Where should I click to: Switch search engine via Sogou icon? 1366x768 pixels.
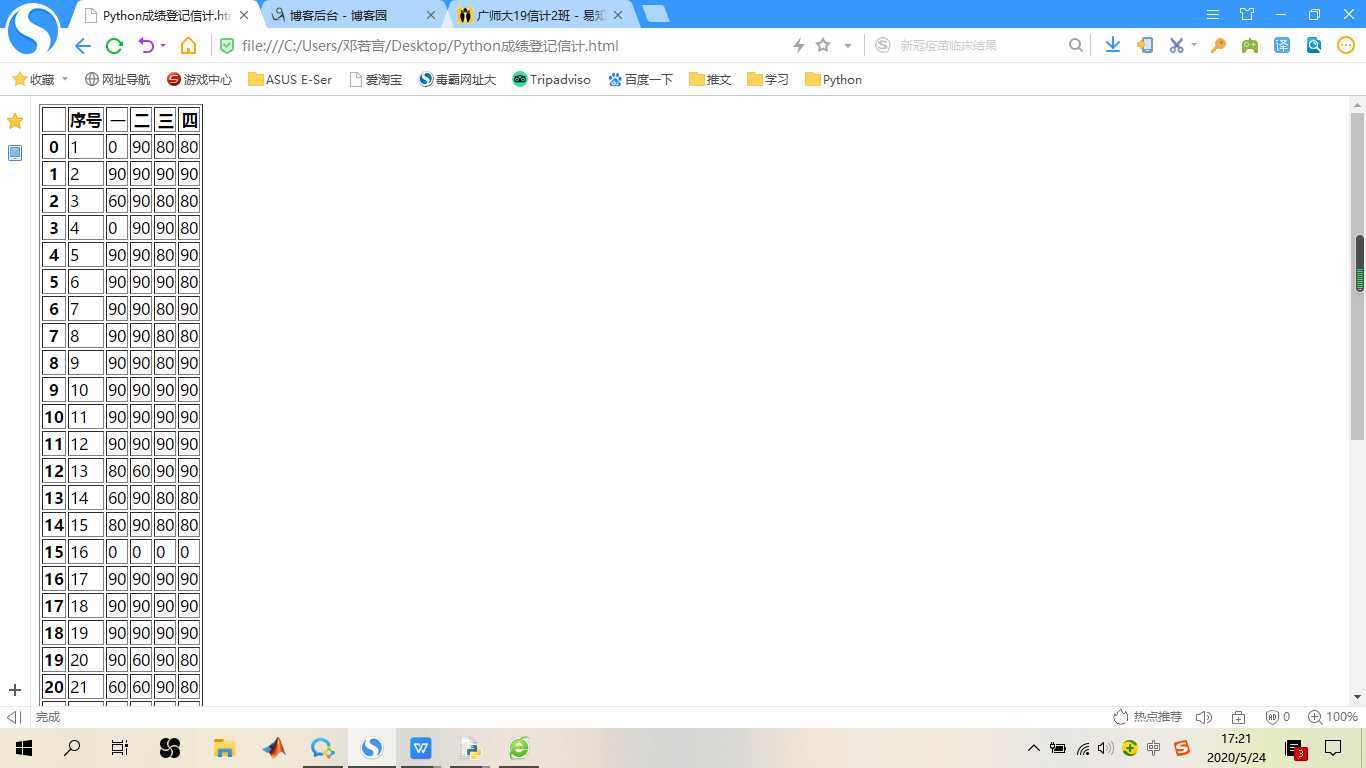(883, 45)
